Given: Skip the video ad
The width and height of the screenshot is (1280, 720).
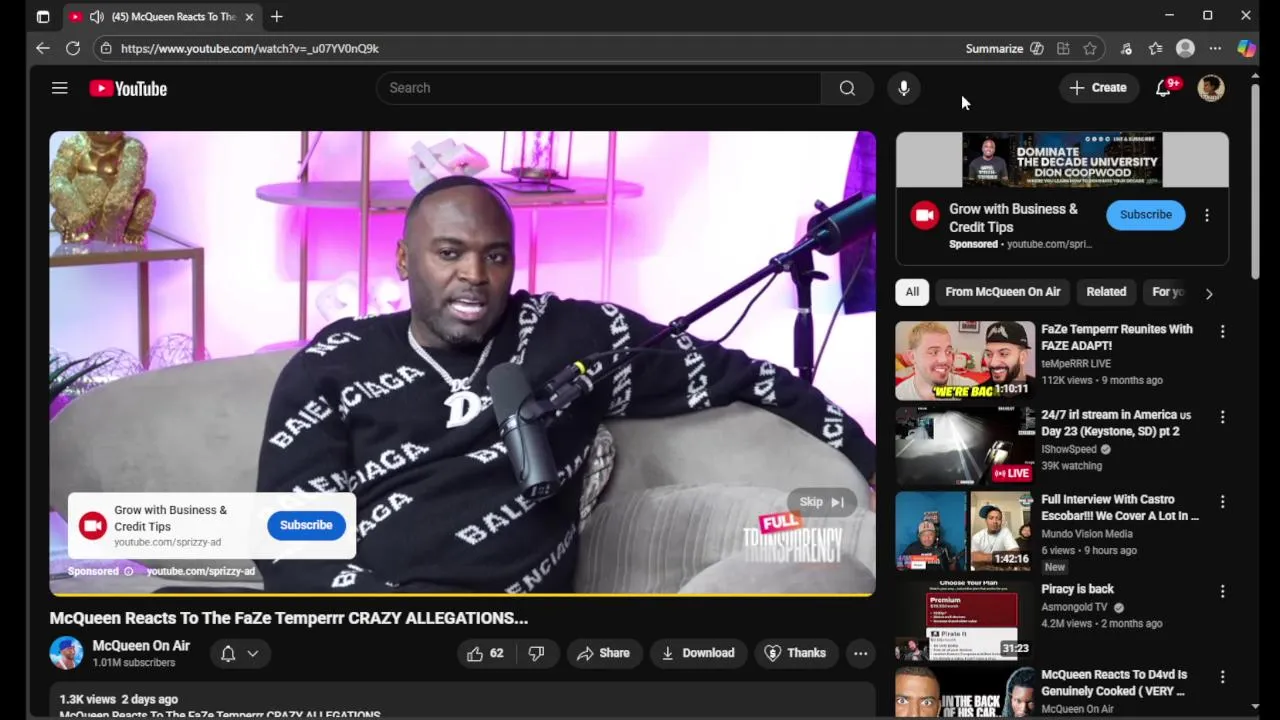Looking at the screenshot, I should pos(822,502).
